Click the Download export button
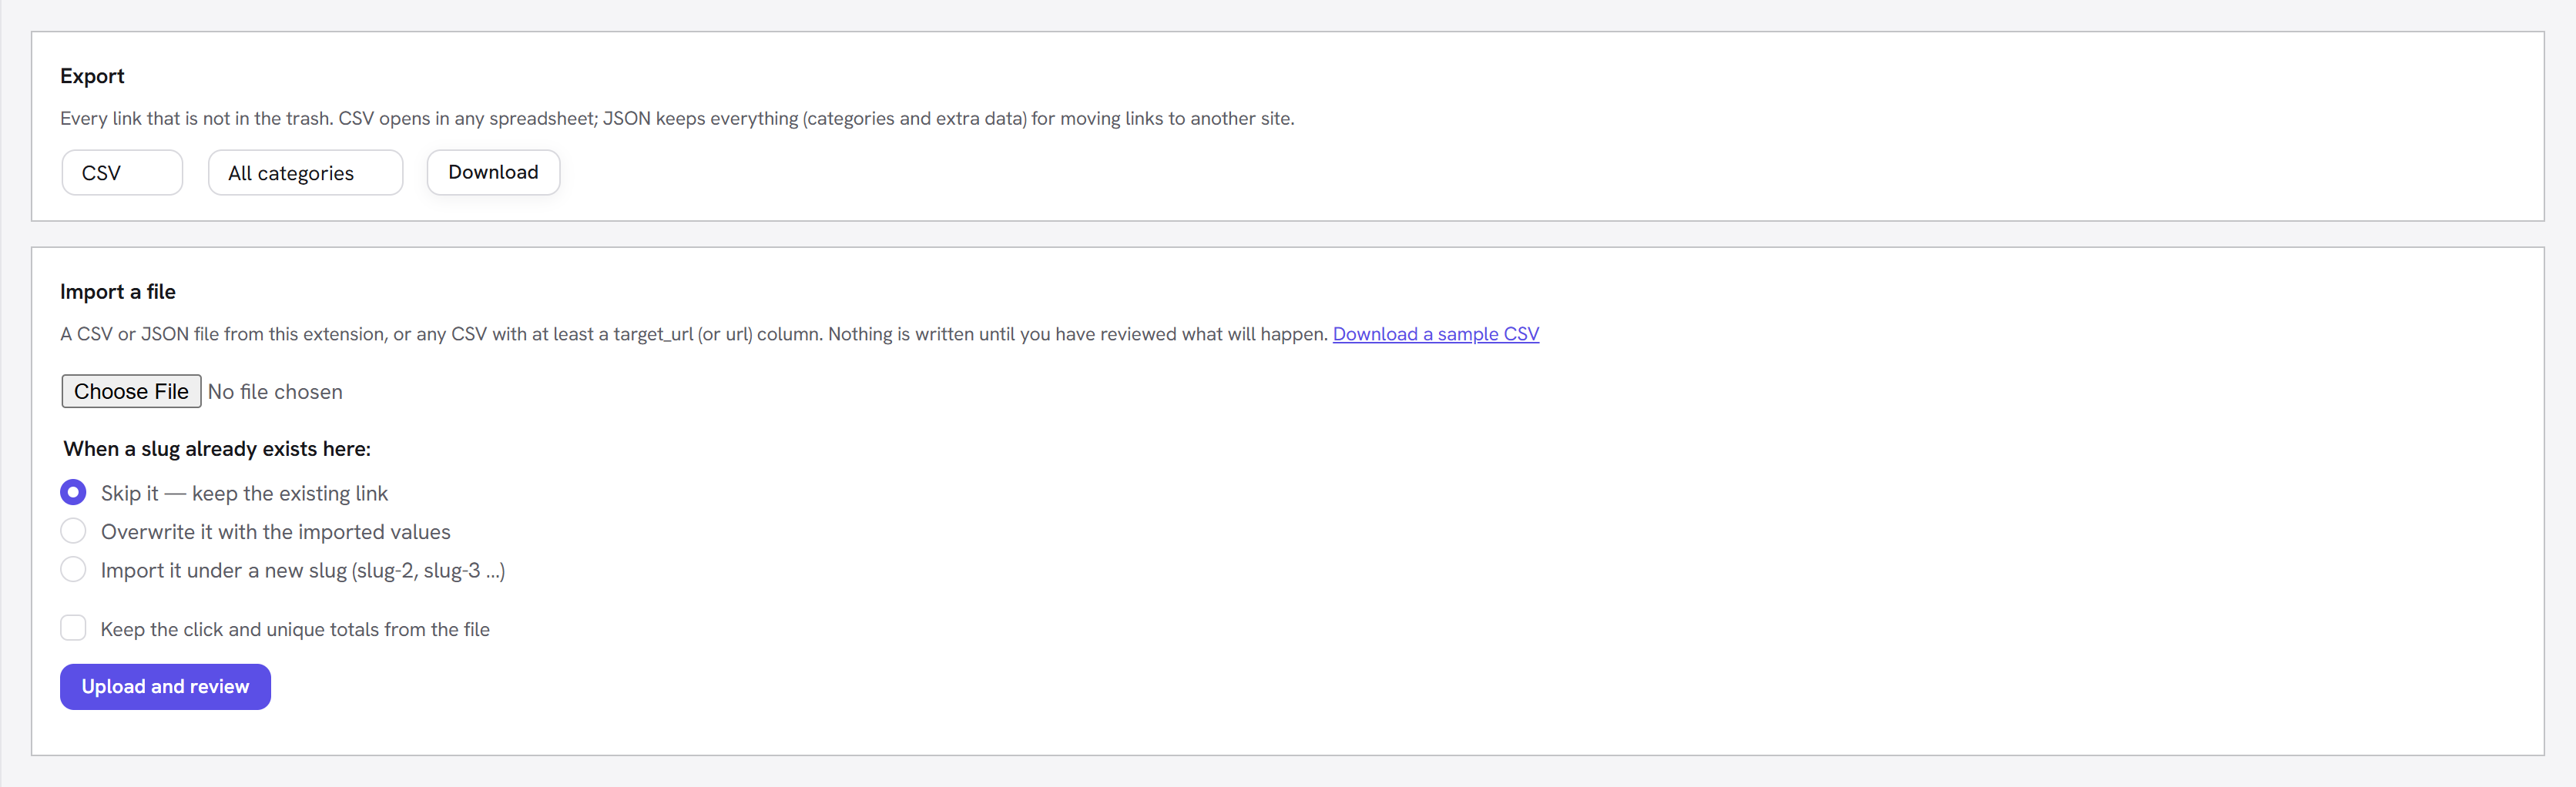Viewport: 2576px width, 787px height. [x=493, y=172]
